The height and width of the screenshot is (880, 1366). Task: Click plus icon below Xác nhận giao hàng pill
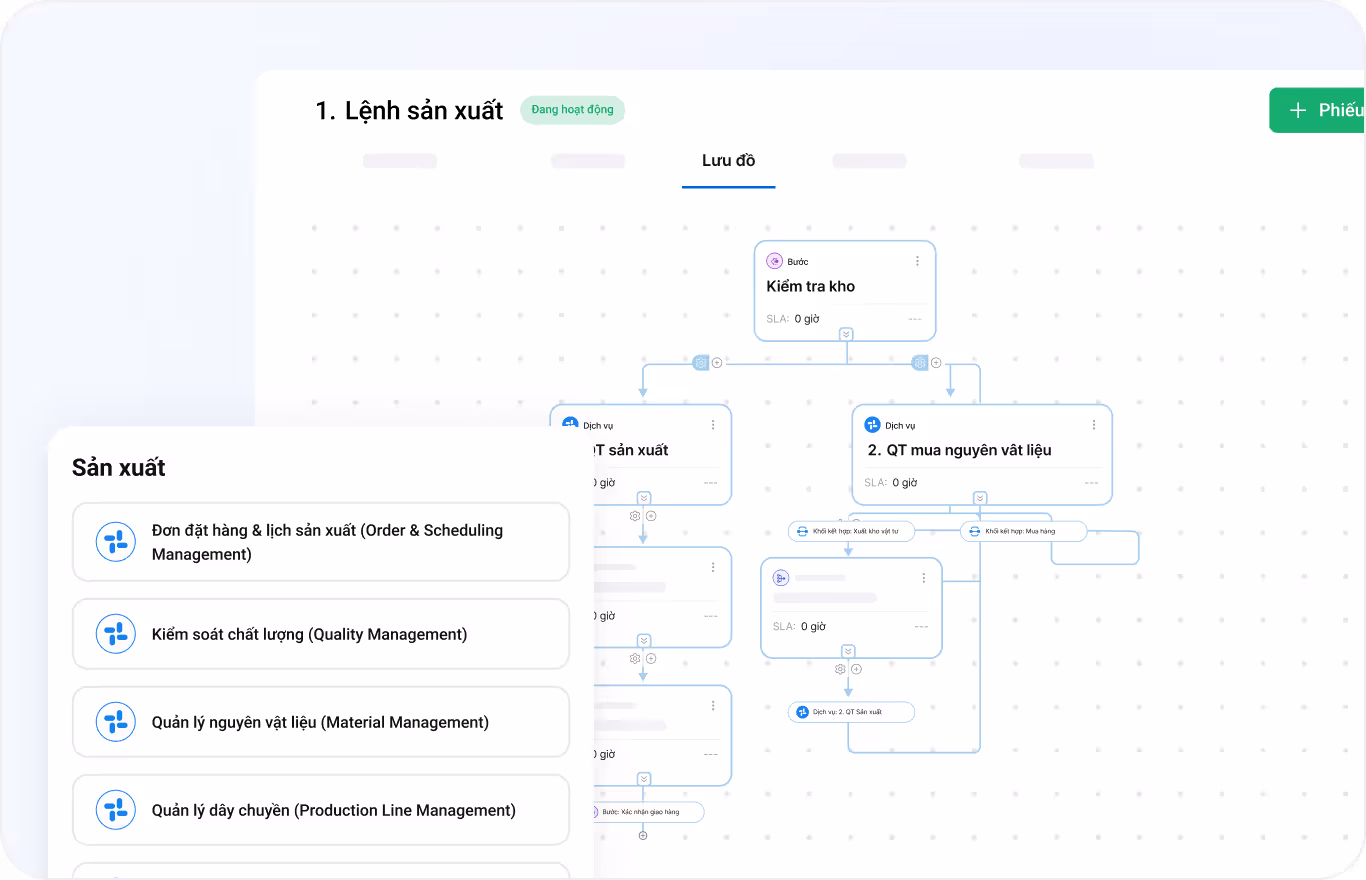[643, 835]
